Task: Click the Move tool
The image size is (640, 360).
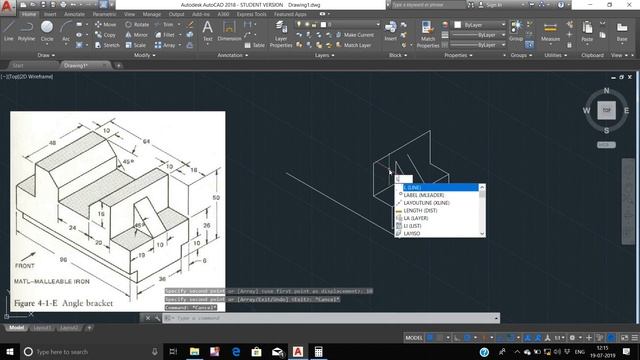Action: [x=105, y=24]
